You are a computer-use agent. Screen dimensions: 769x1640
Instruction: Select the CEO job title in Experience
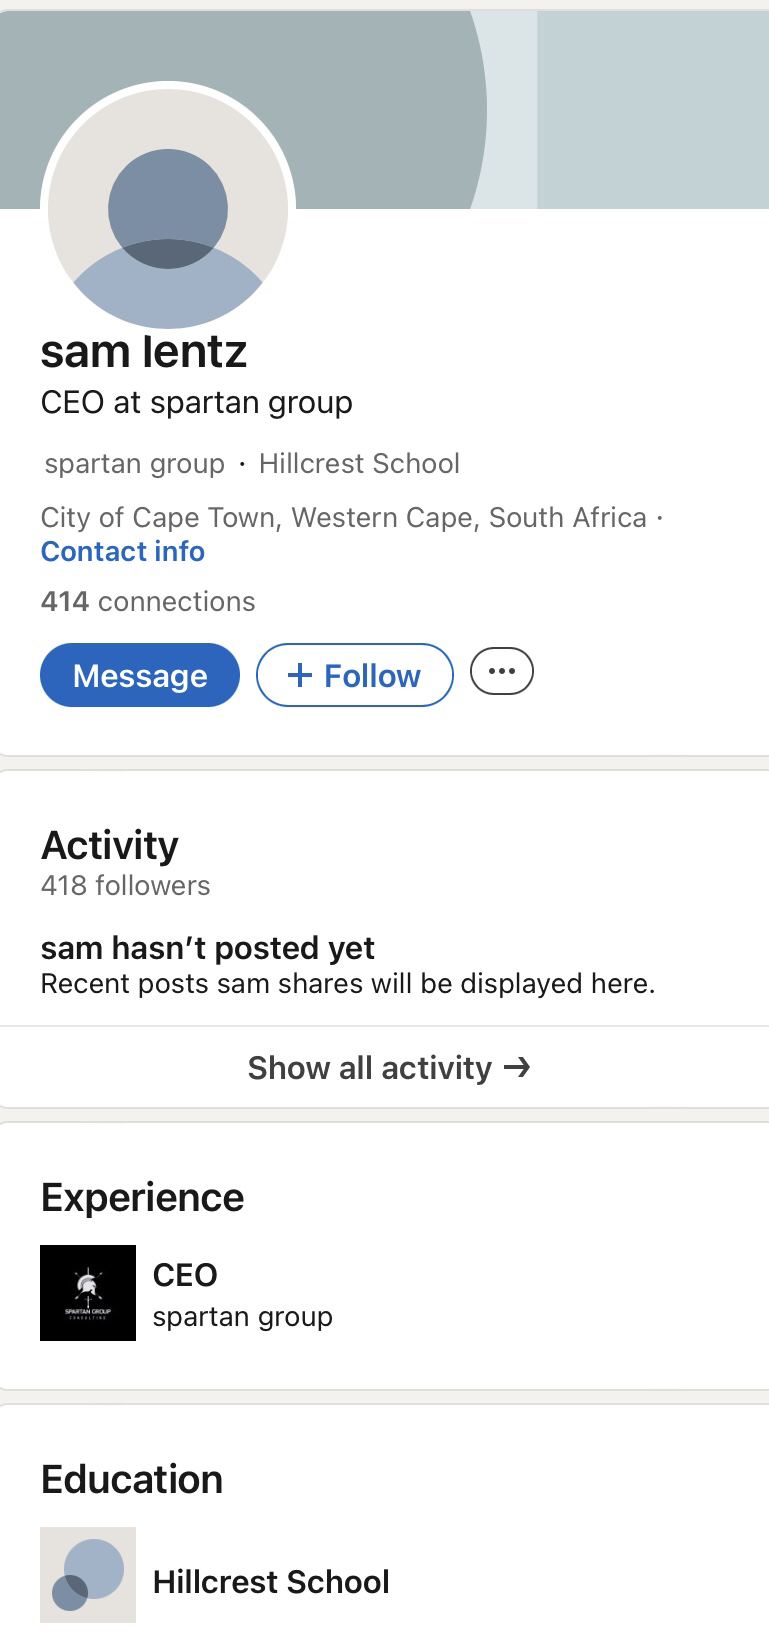tap(185, 1275)
